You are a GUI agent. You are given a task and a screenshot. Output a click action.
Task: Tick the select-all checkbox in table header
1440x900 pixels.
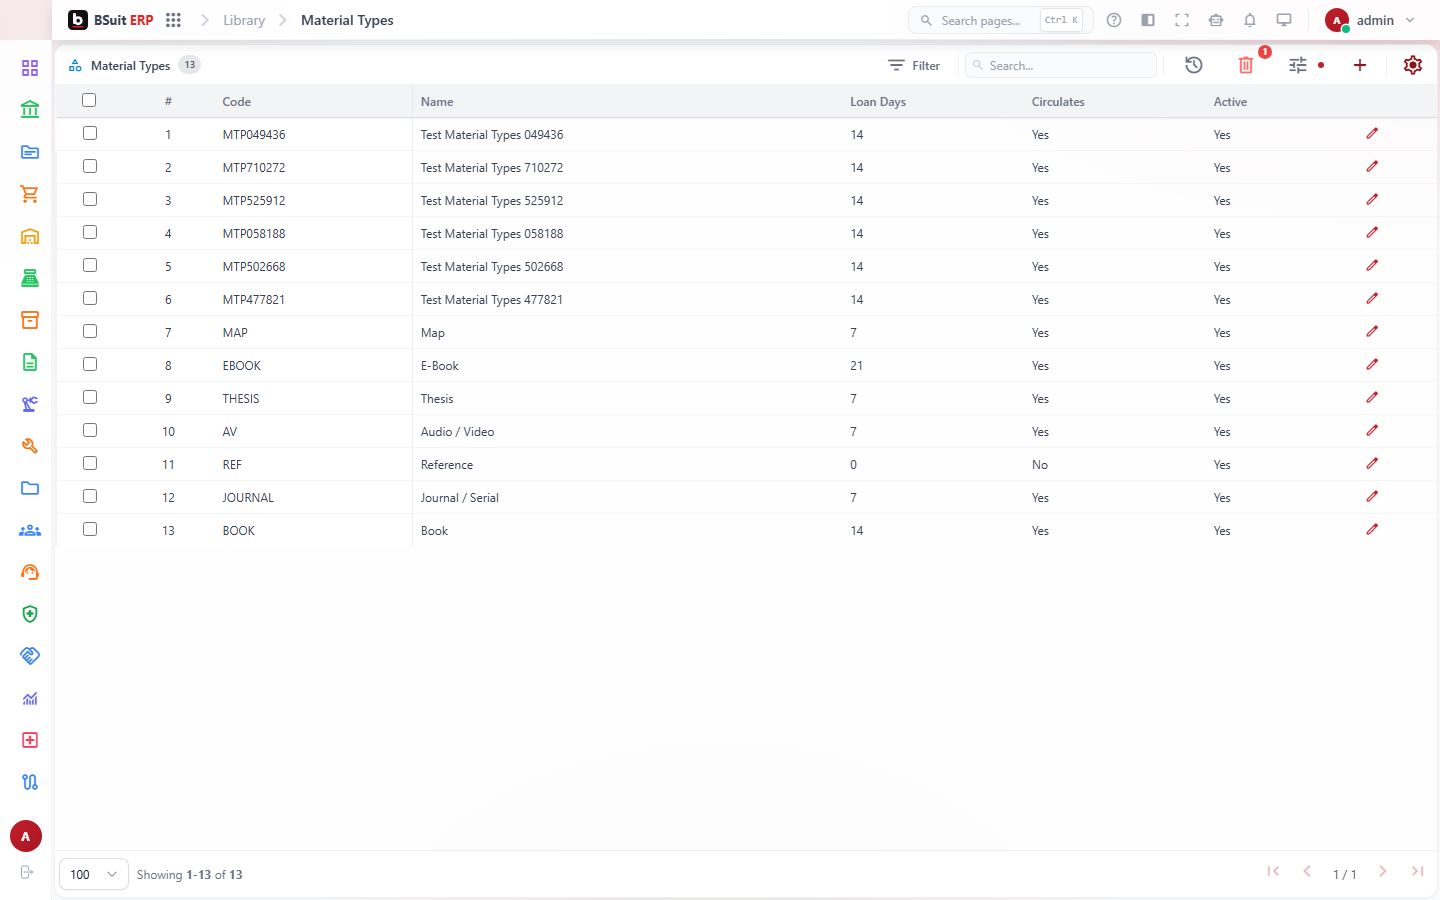[x=89, y=100]
